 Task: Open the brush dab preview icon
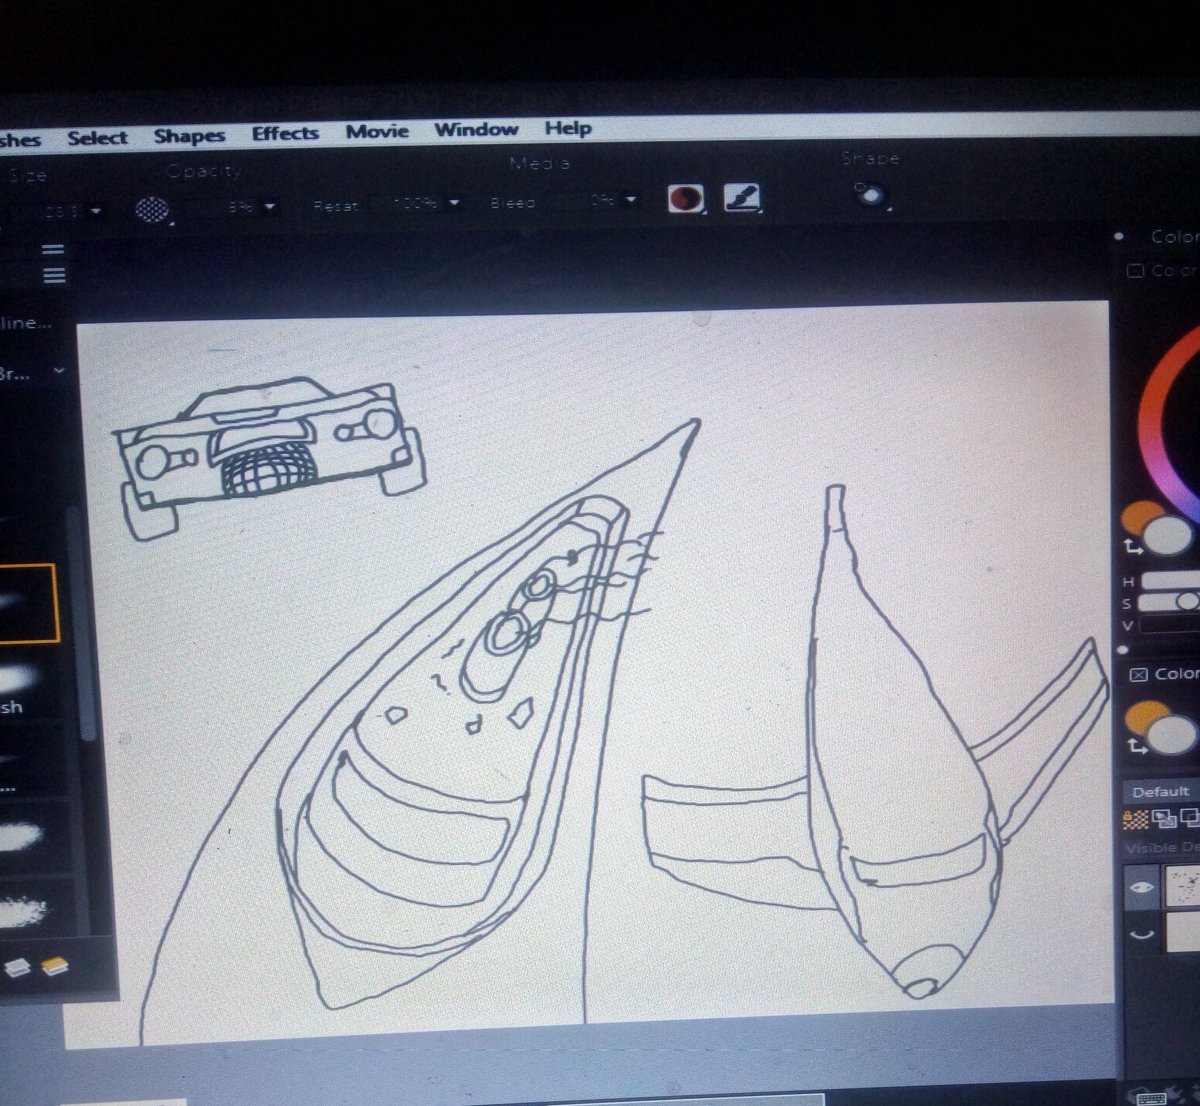click(152, 209)
